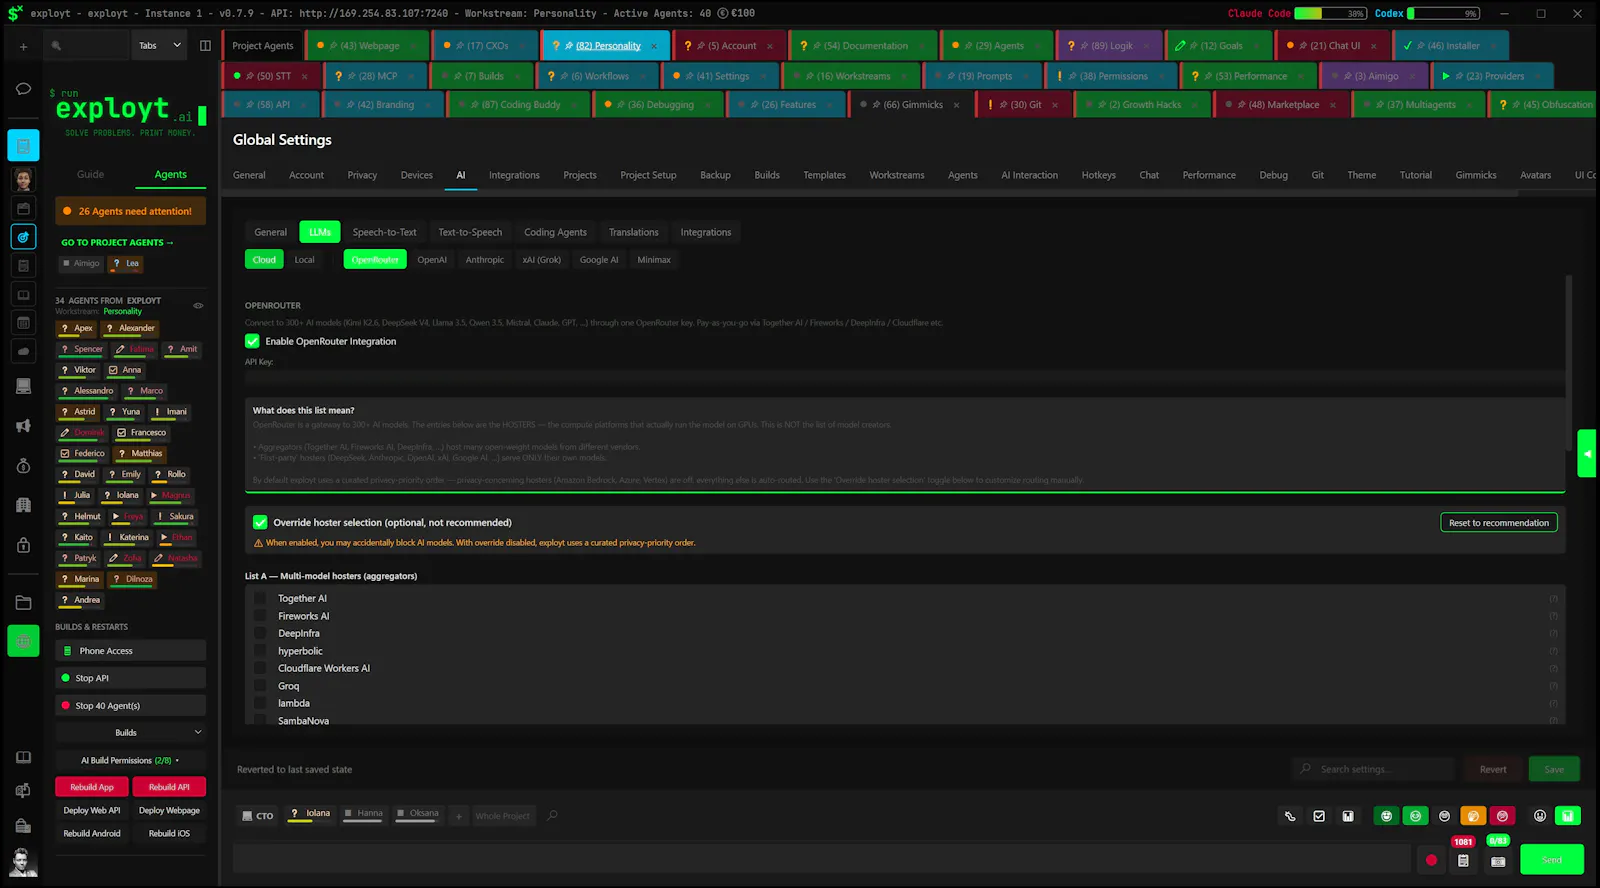Screen dimensions: 1600x888
Task: Switch to the Privacy settings tab
Action: (362, 175)
